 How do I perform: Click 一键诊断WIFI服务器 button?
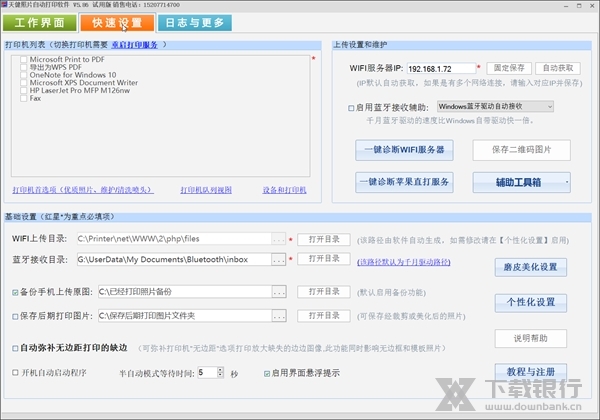[x=404, y=150]
